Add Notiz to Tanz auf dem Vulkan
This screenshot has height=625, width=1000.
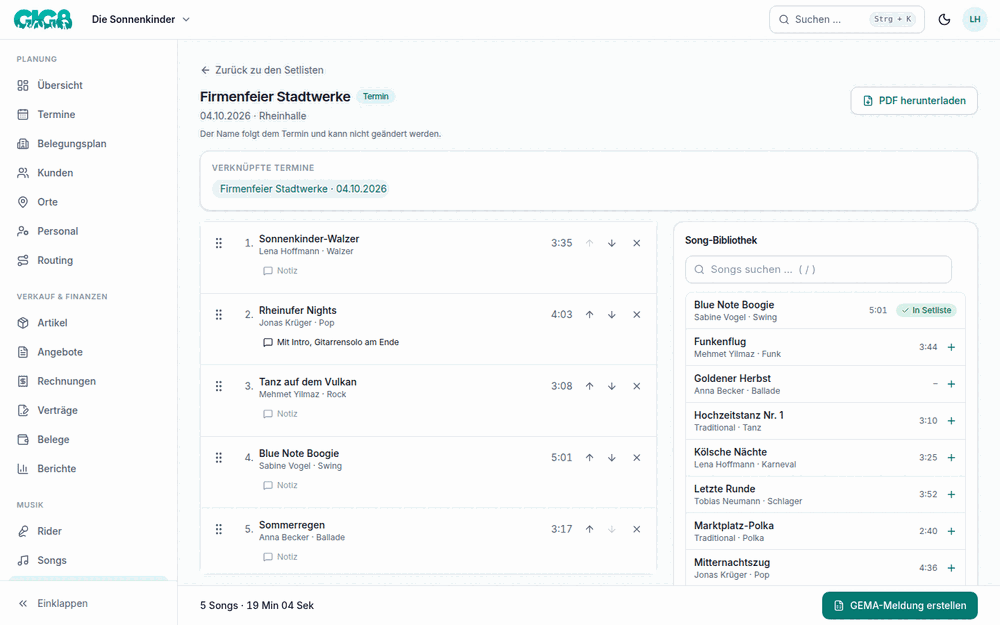(281, 414)
